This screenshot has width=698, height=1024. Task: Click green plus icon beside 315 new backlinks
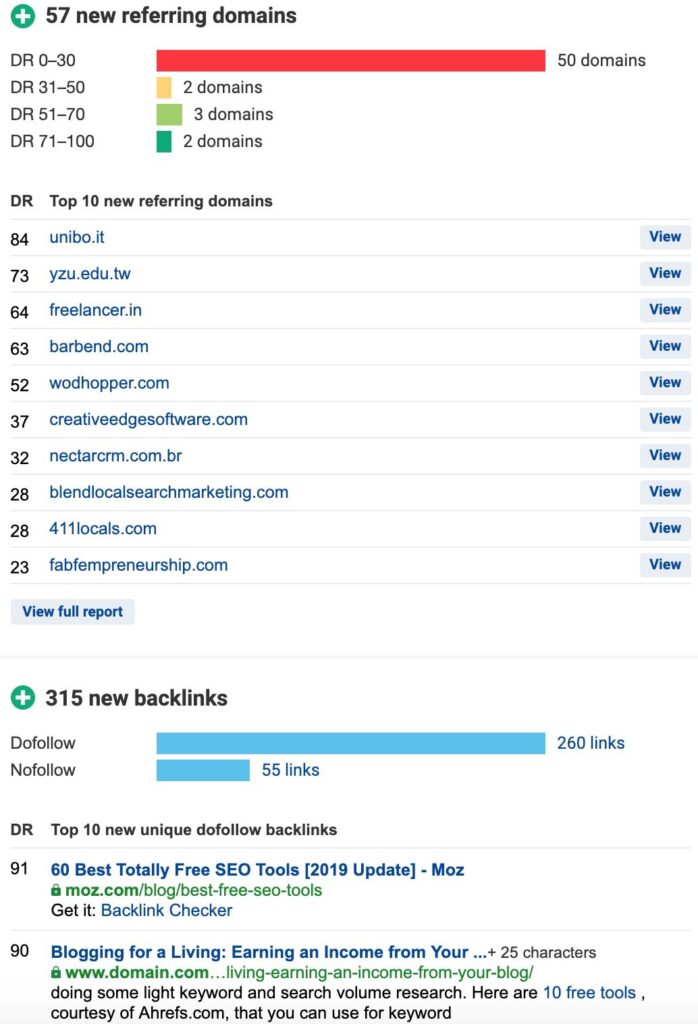click(22, 698)
